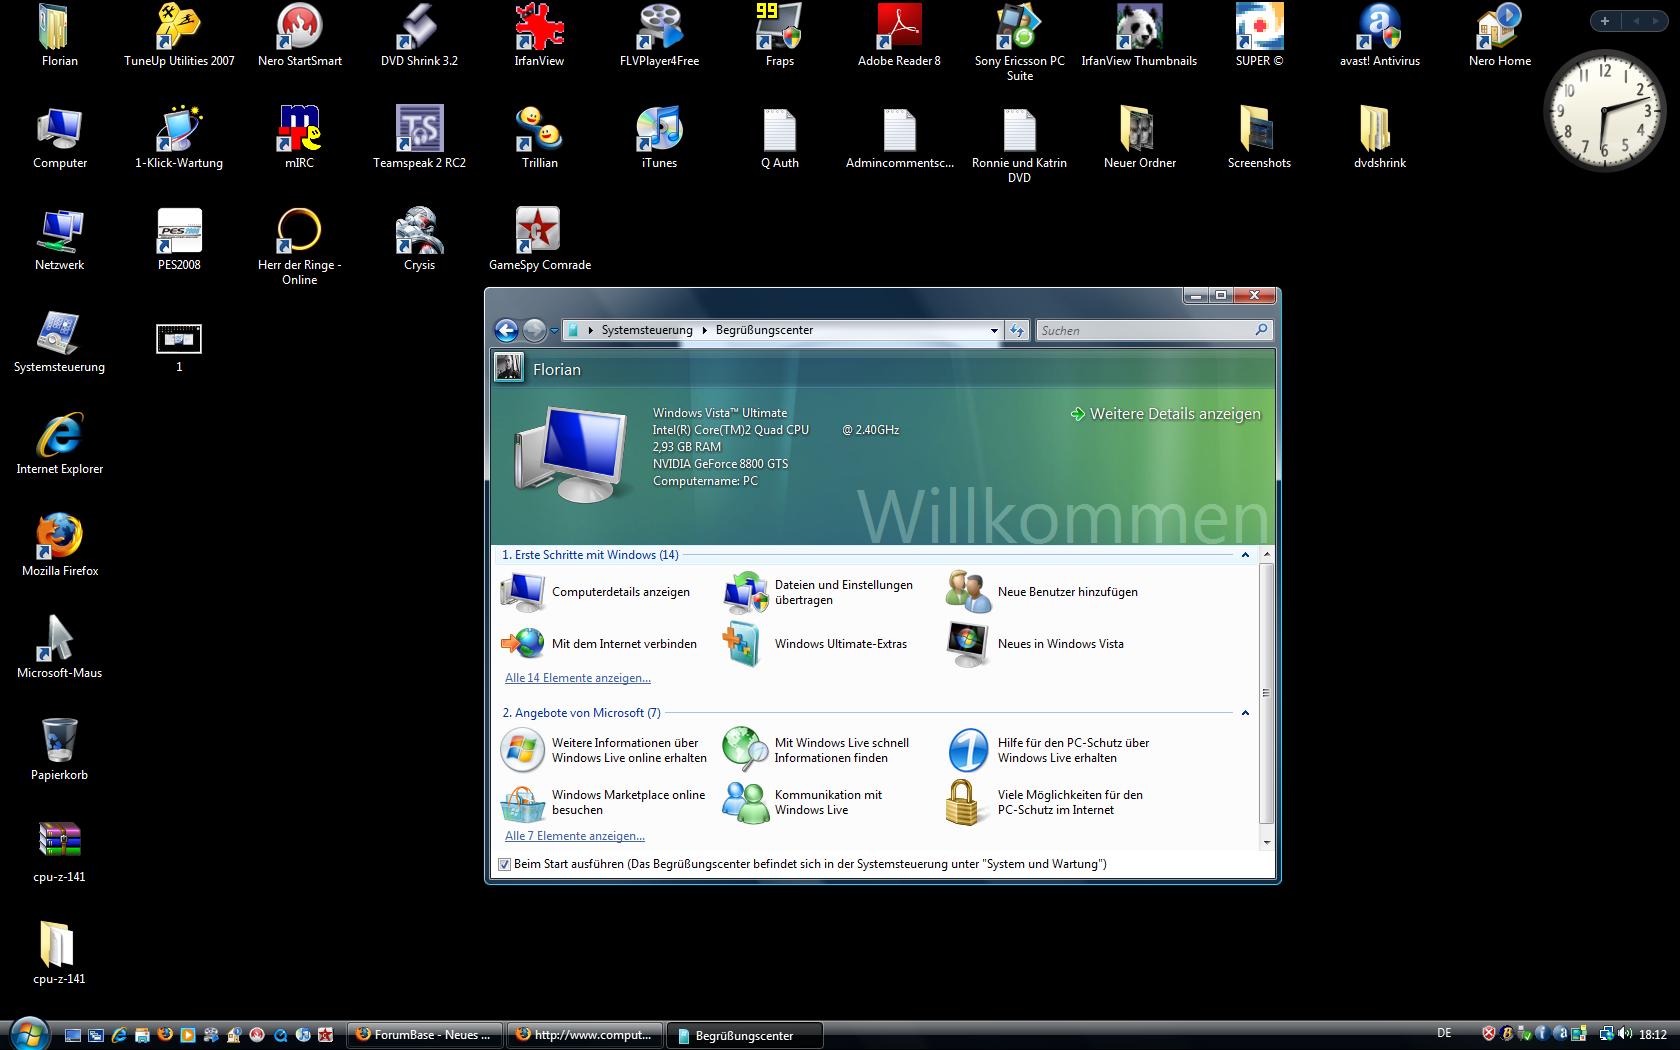
Task: Expand the dropdown arrow before Systemsteuerung breadcrumb
Action: 591,330
